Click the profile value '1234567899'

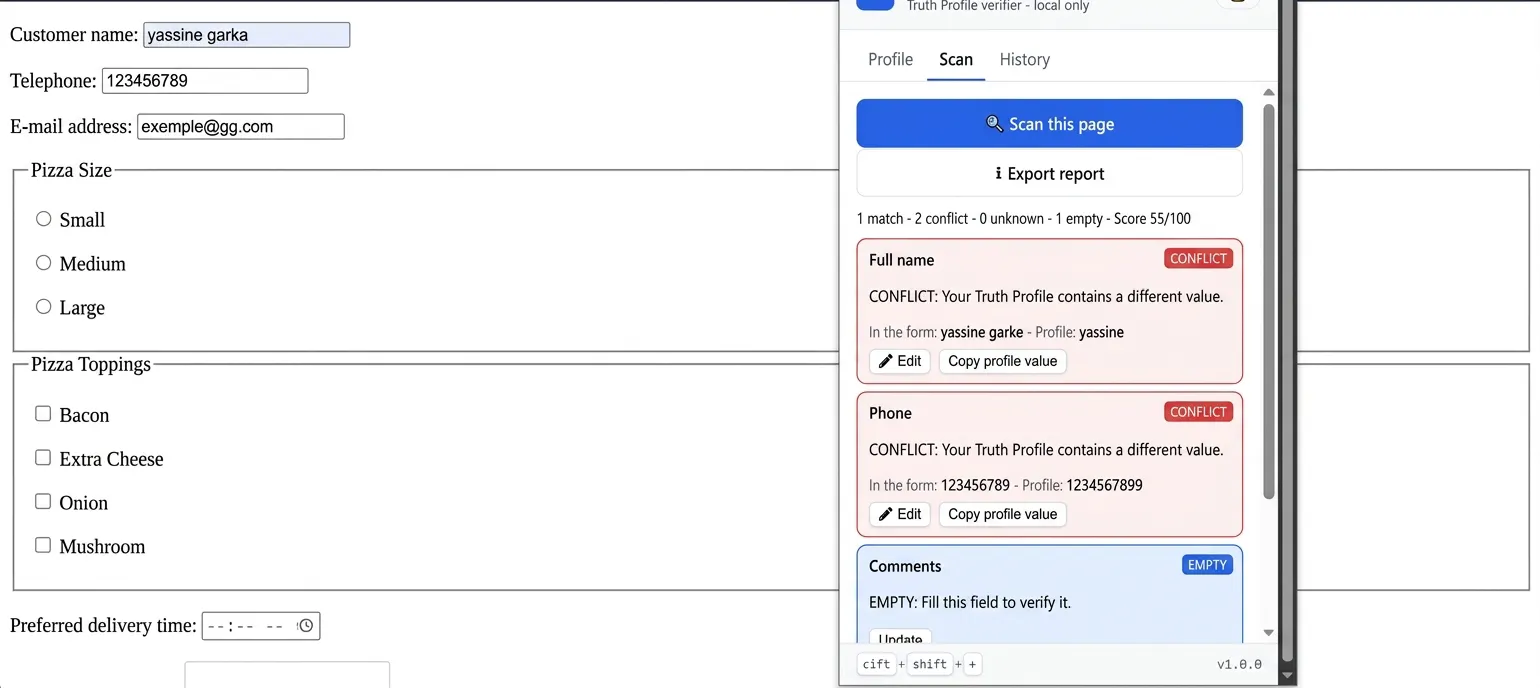pyautogui.click(x=1104, y=485)
